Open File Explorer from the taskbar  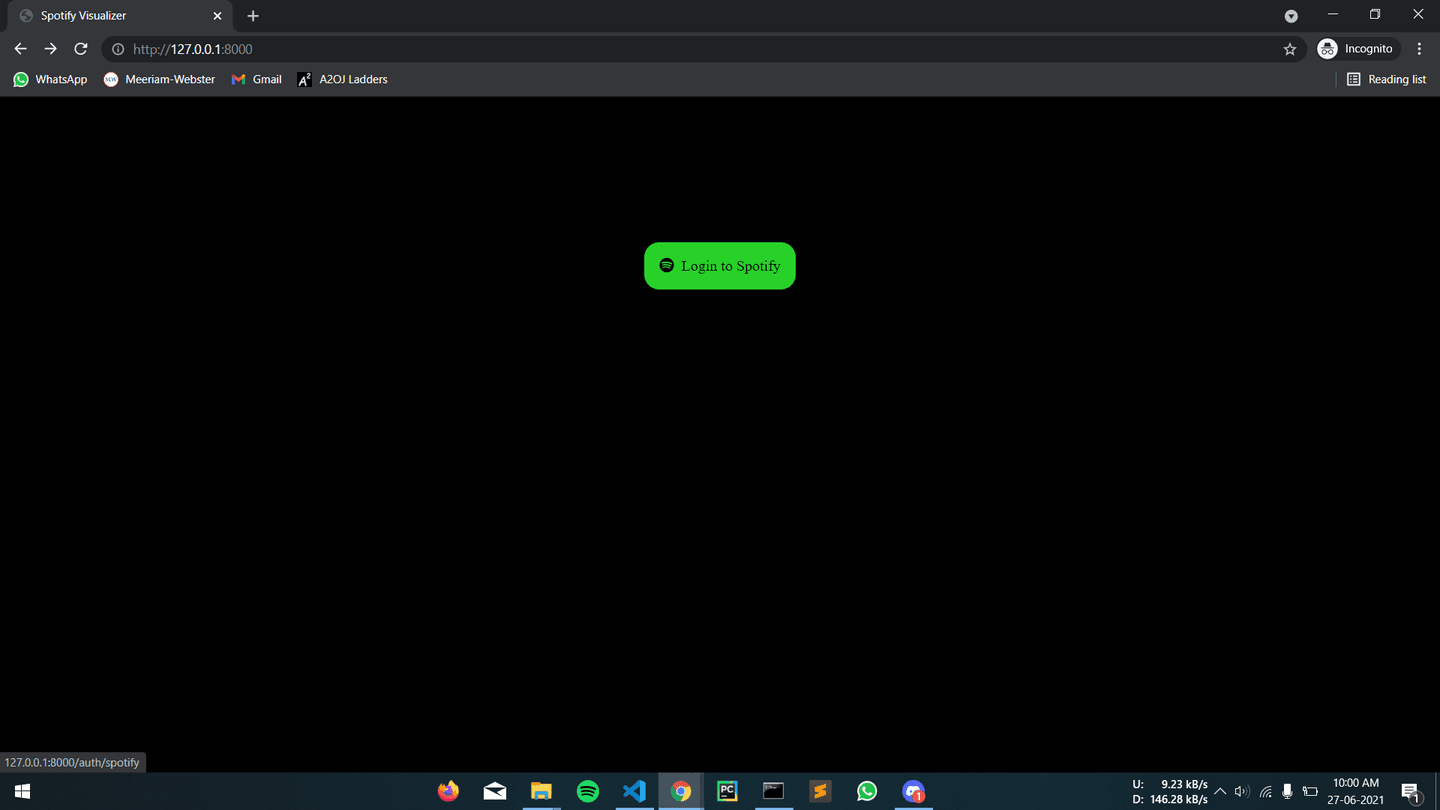point(541,791)
